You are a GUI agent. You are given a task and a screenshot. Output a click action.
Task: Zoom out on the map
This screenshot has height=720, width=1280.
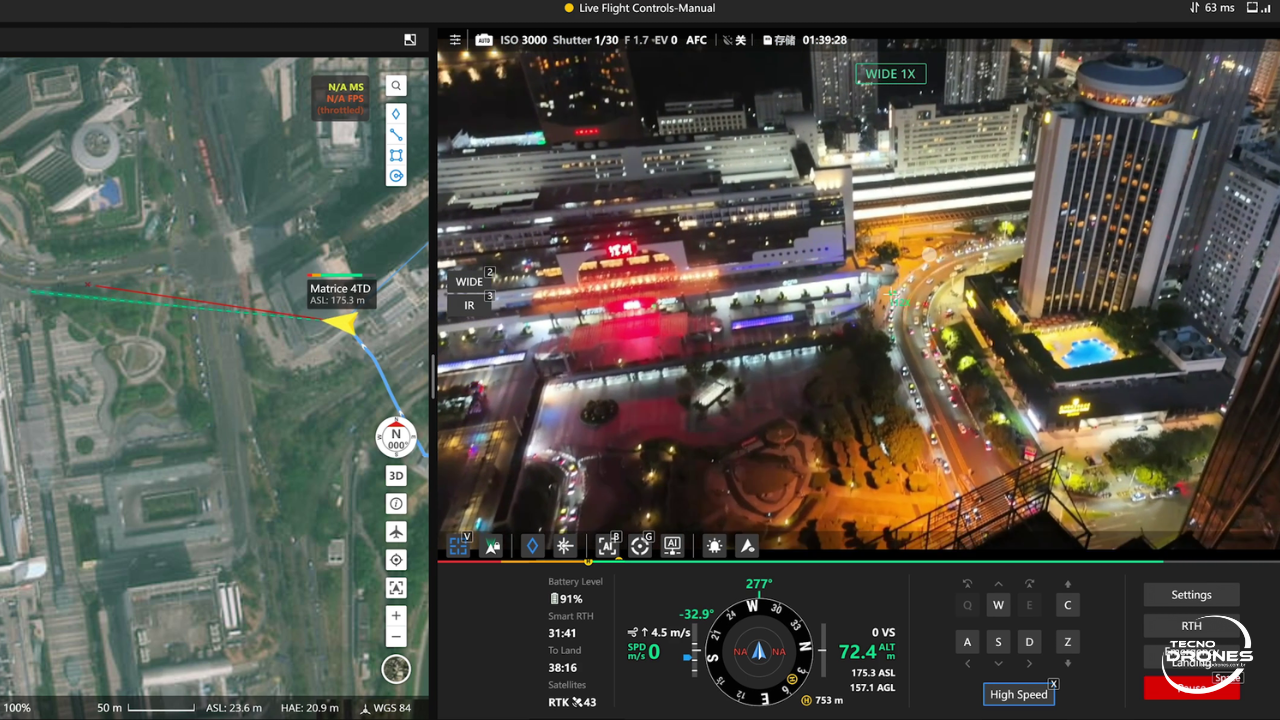[x=396, y=637]
